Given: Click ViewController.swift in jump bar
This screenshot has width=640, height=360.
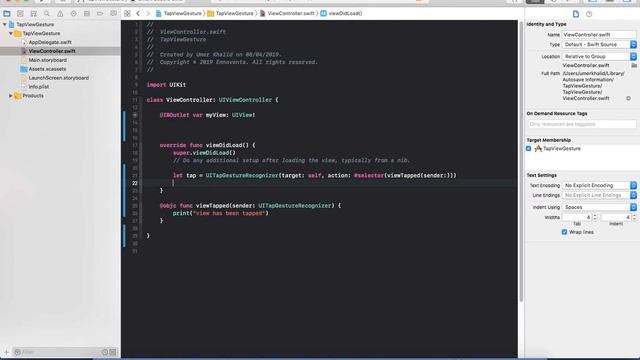Looking at the screenshot, I should coord(287,13).
